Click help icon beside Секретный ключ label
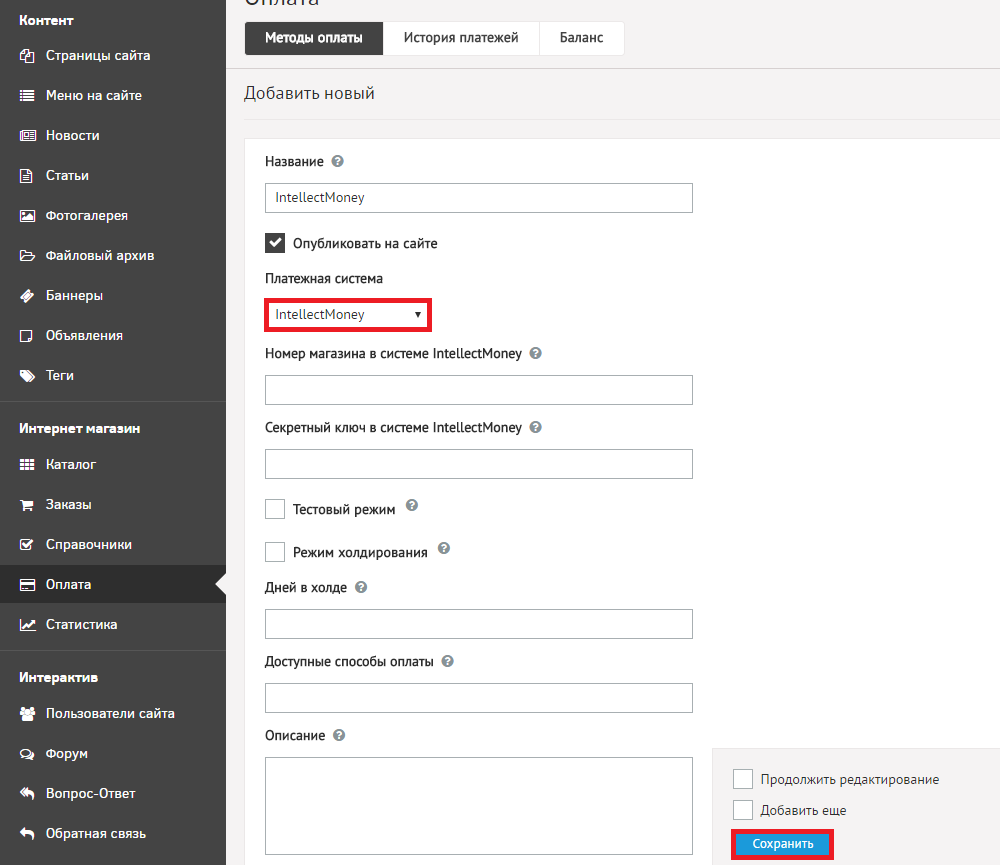Image resolution: width=1000 pixels, height=865 pixels. (536, 427)
